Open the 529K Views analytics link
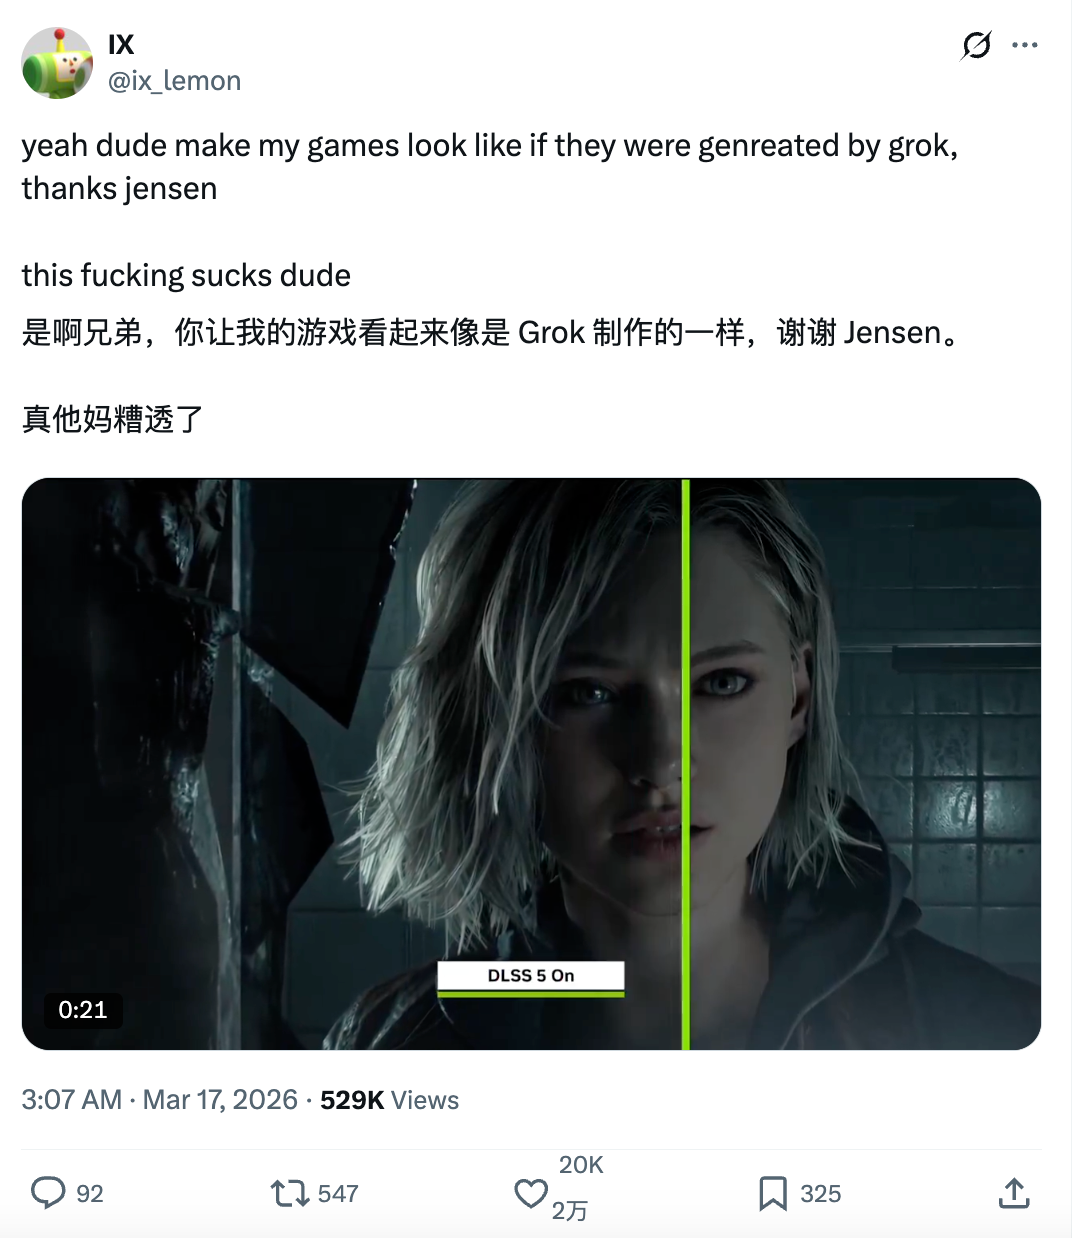The width and height of the screenshot is (1072, 1238). (x=390, y=1100)
